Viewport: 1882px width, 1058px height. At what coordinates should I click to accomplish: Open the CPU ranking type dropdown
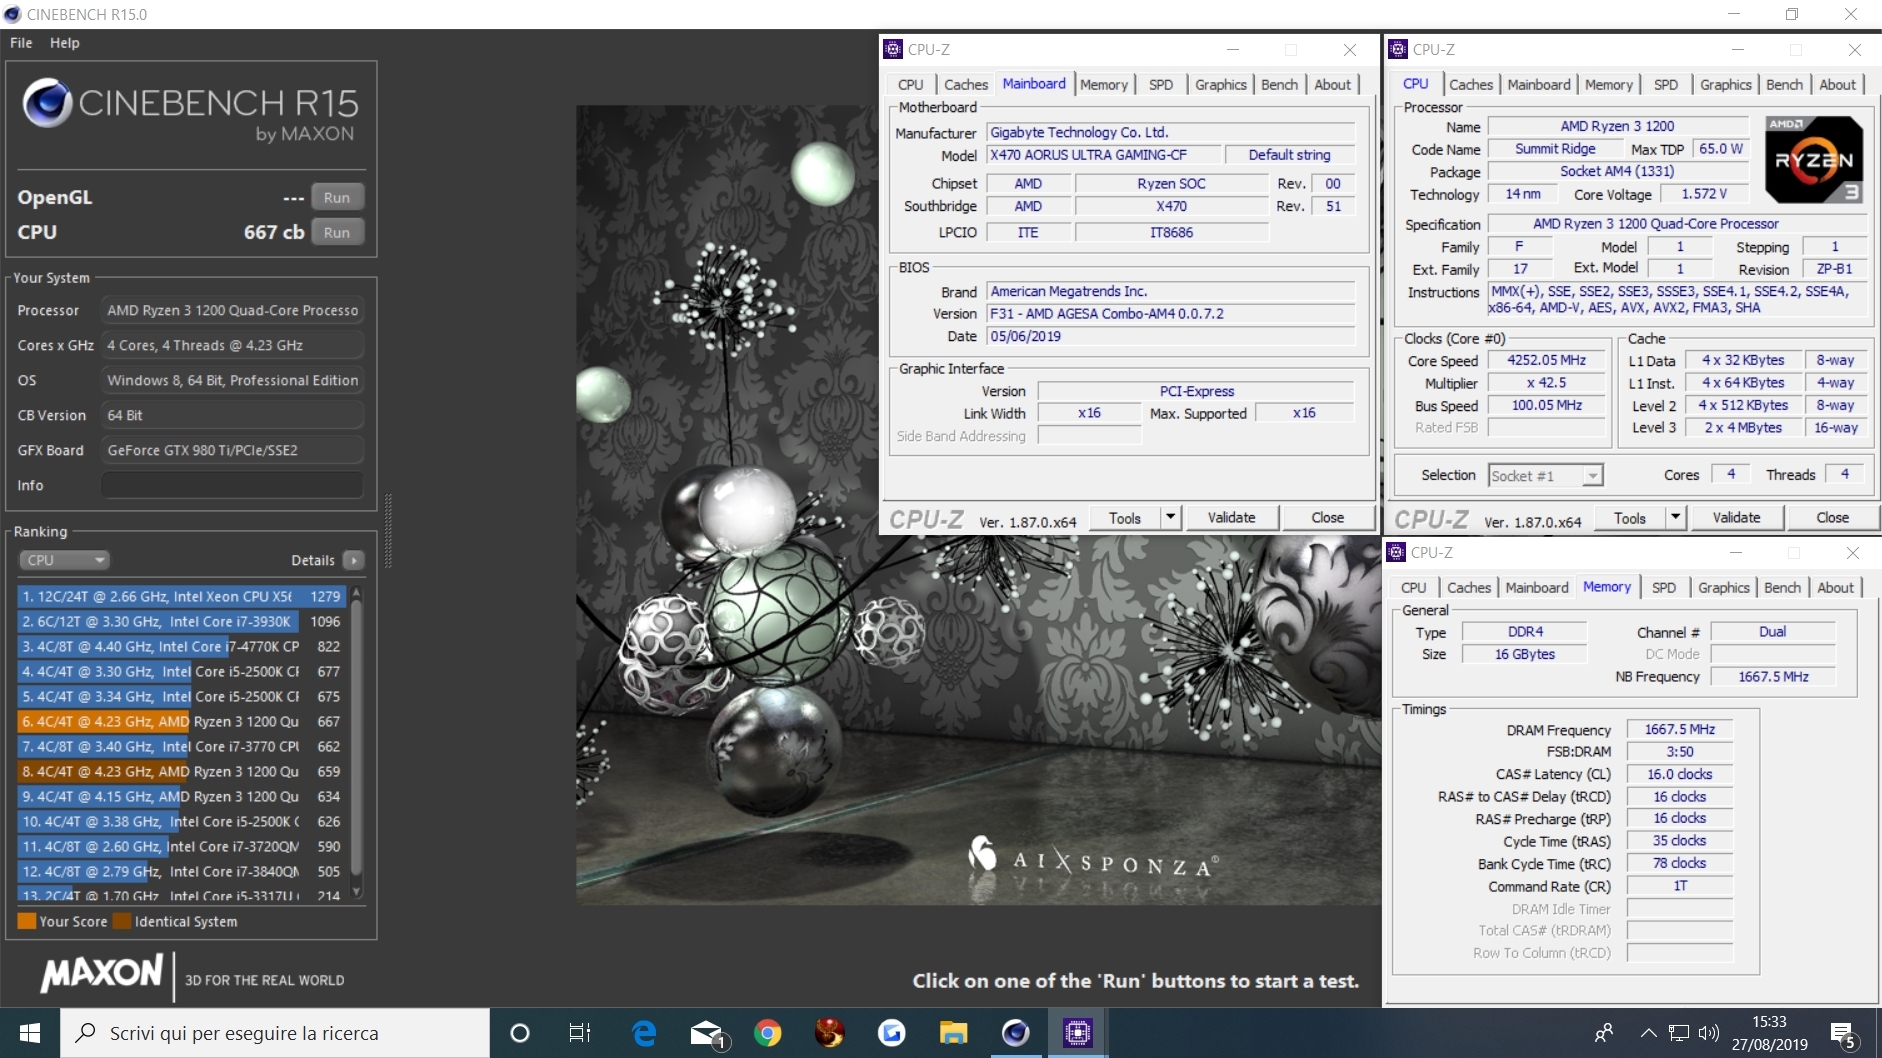(x=64, y=560)
